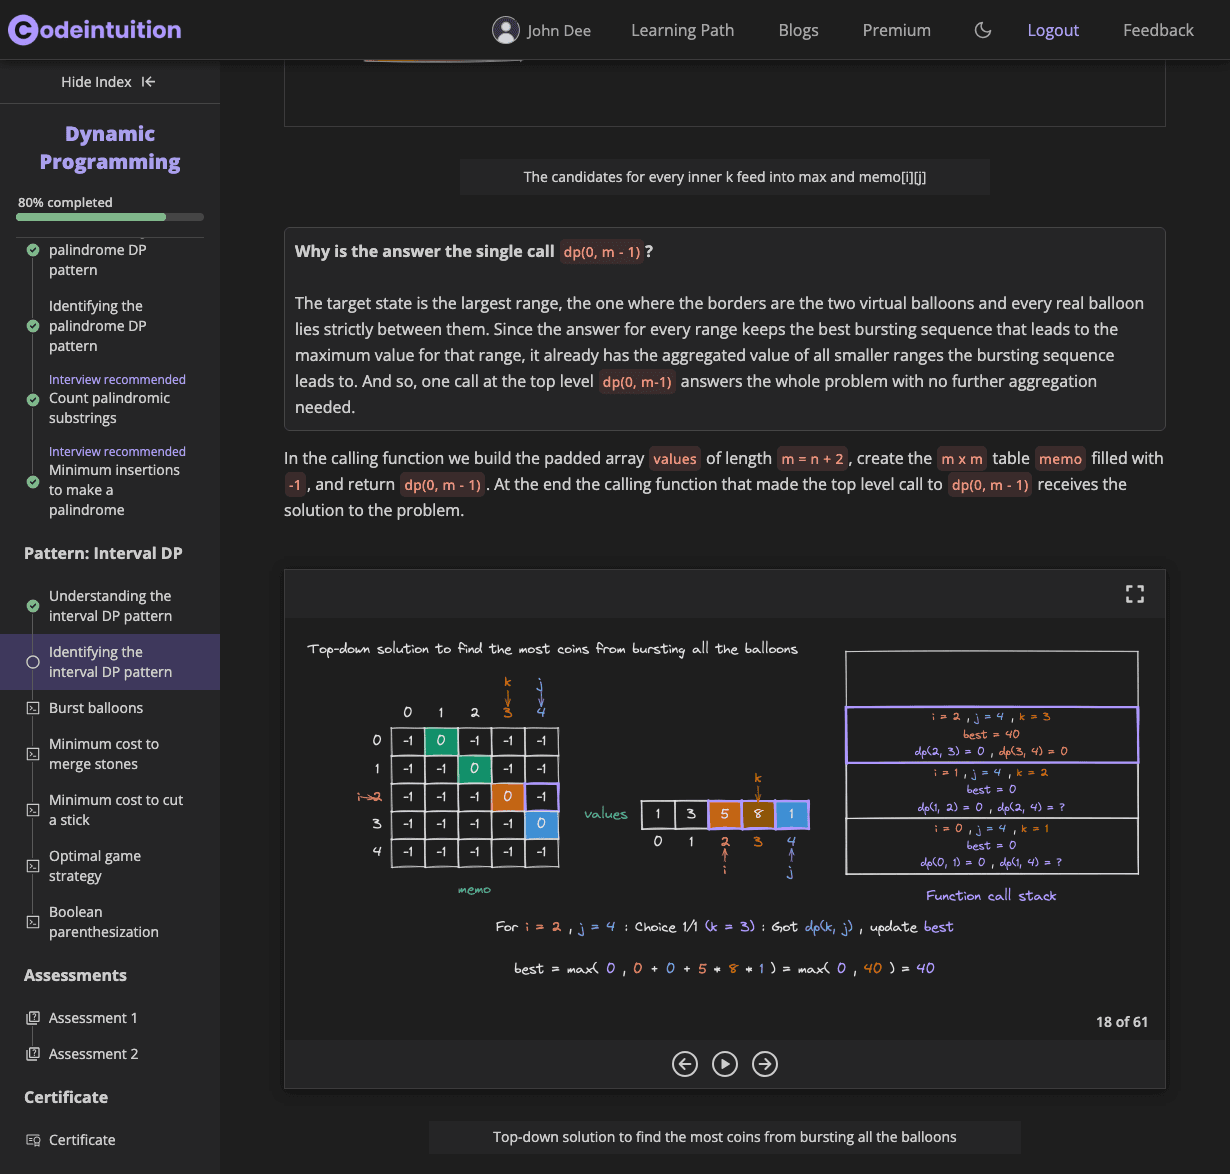Collapse sidebar with Hide Index arrow

coord(148,82)
